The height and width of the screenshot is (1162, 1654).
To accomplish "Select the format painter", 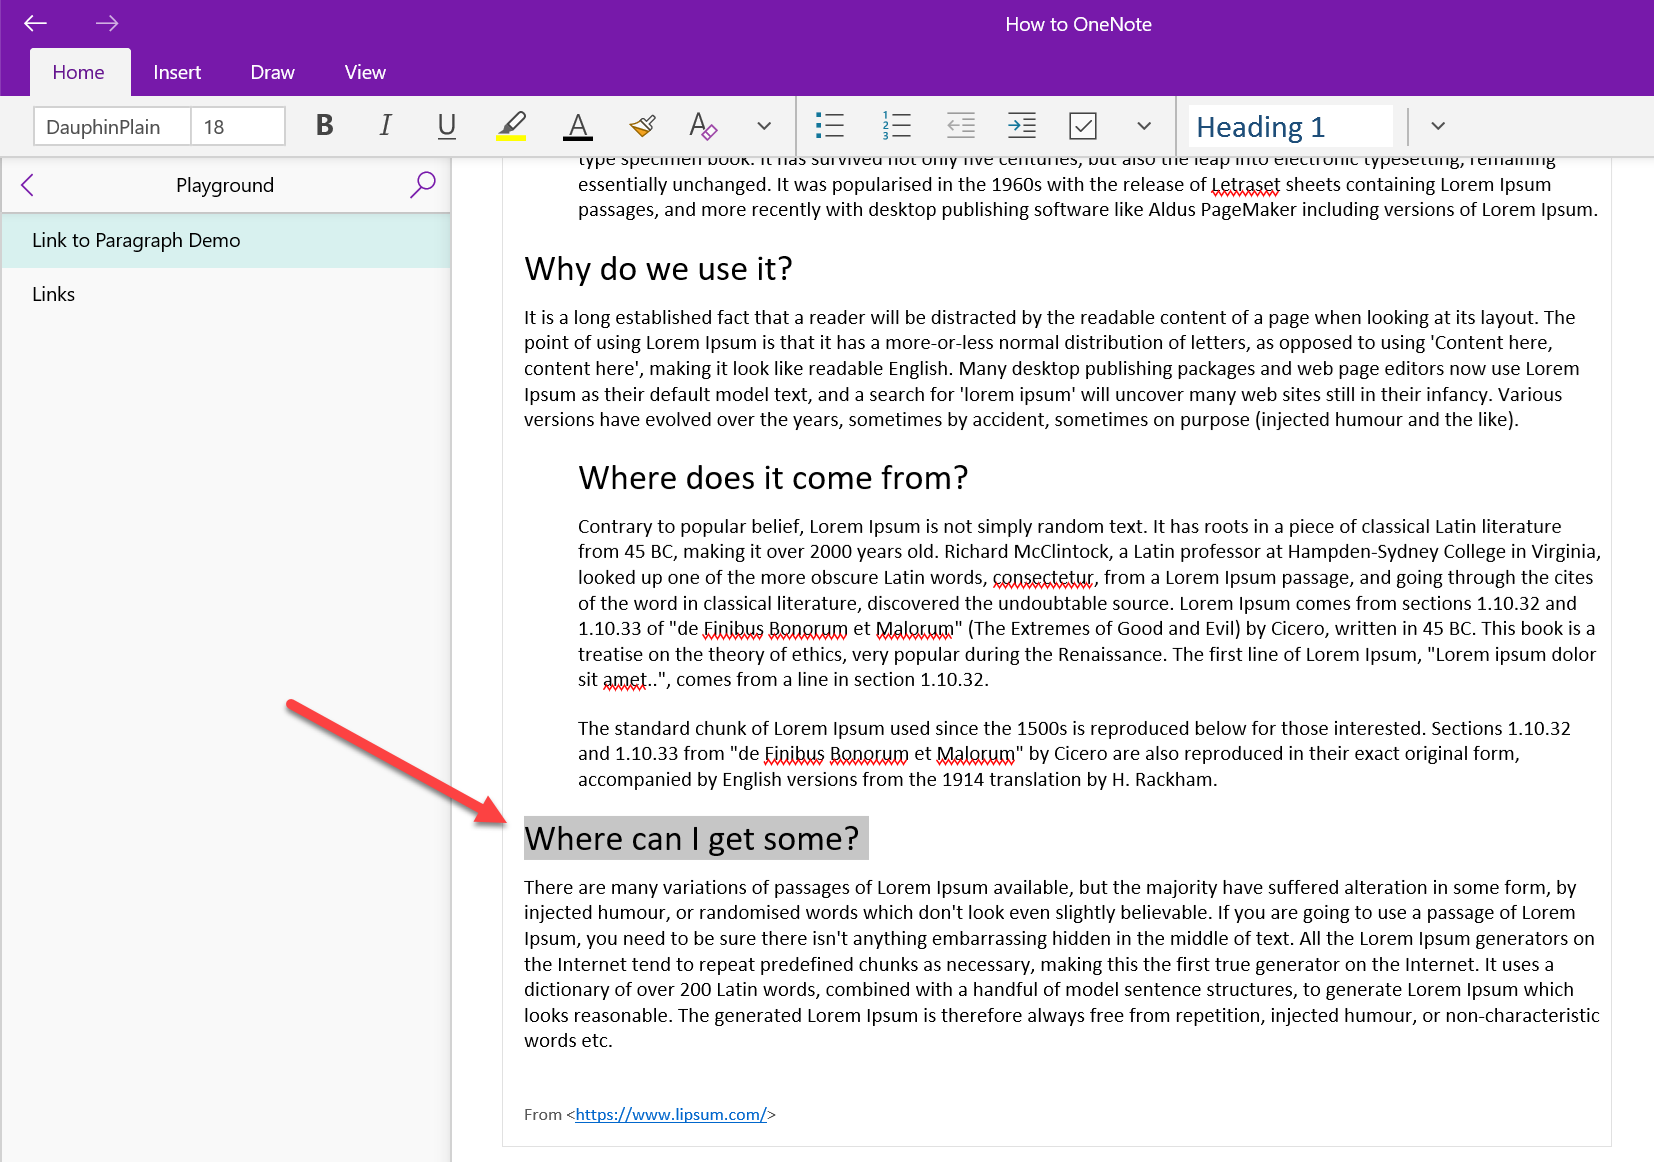I will coord(642,126).
